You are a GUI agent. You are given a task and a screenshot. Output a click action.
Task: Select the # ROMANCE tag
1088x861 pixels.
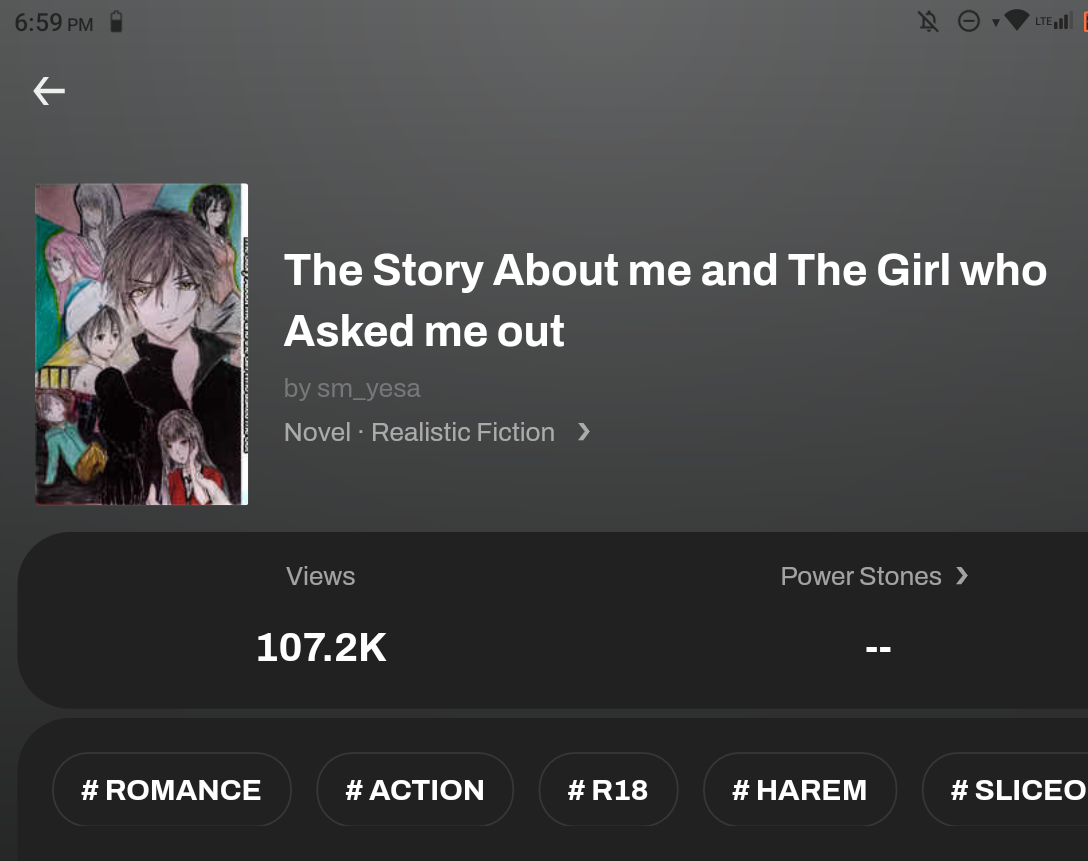[171, 790]
